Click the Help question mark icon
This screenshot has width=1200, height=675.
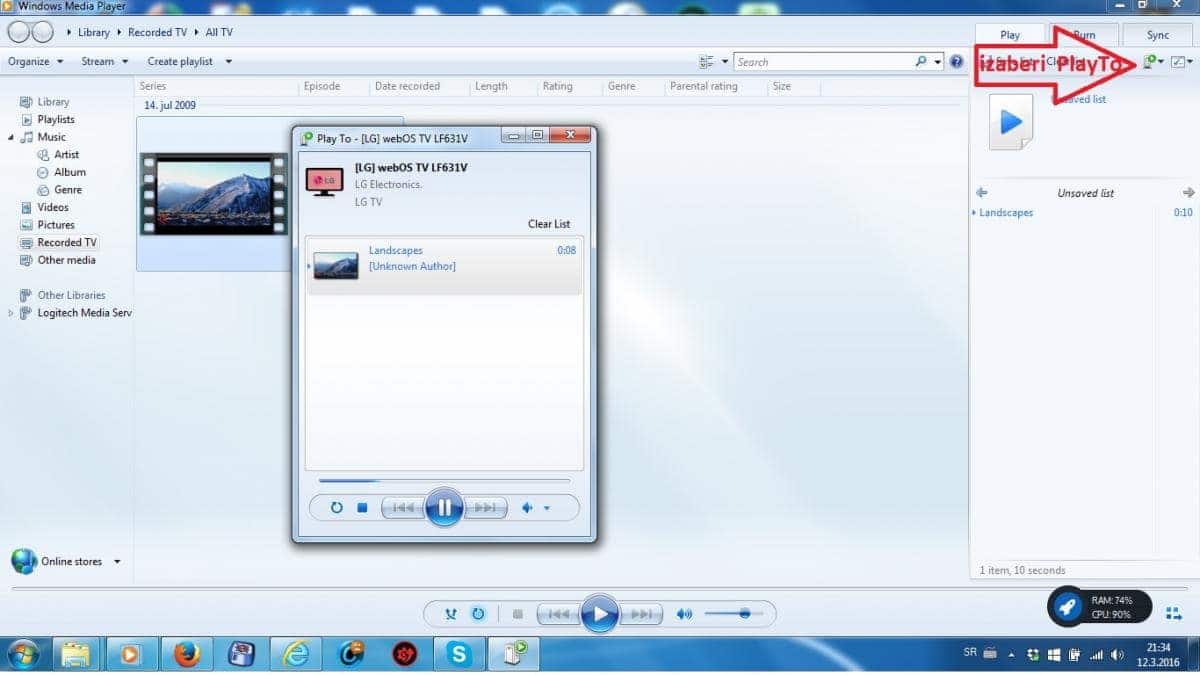957,62
